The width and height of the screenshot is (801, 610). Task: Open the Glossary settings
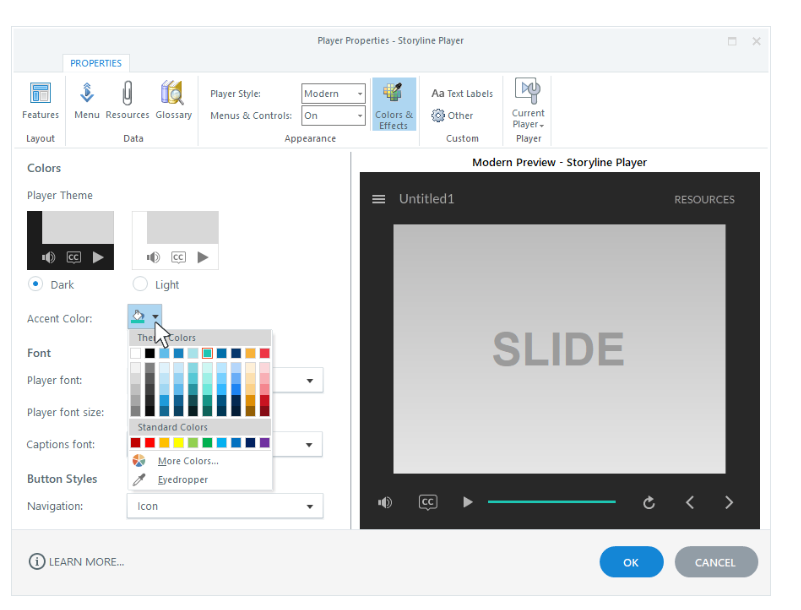(x=173, y=100)
